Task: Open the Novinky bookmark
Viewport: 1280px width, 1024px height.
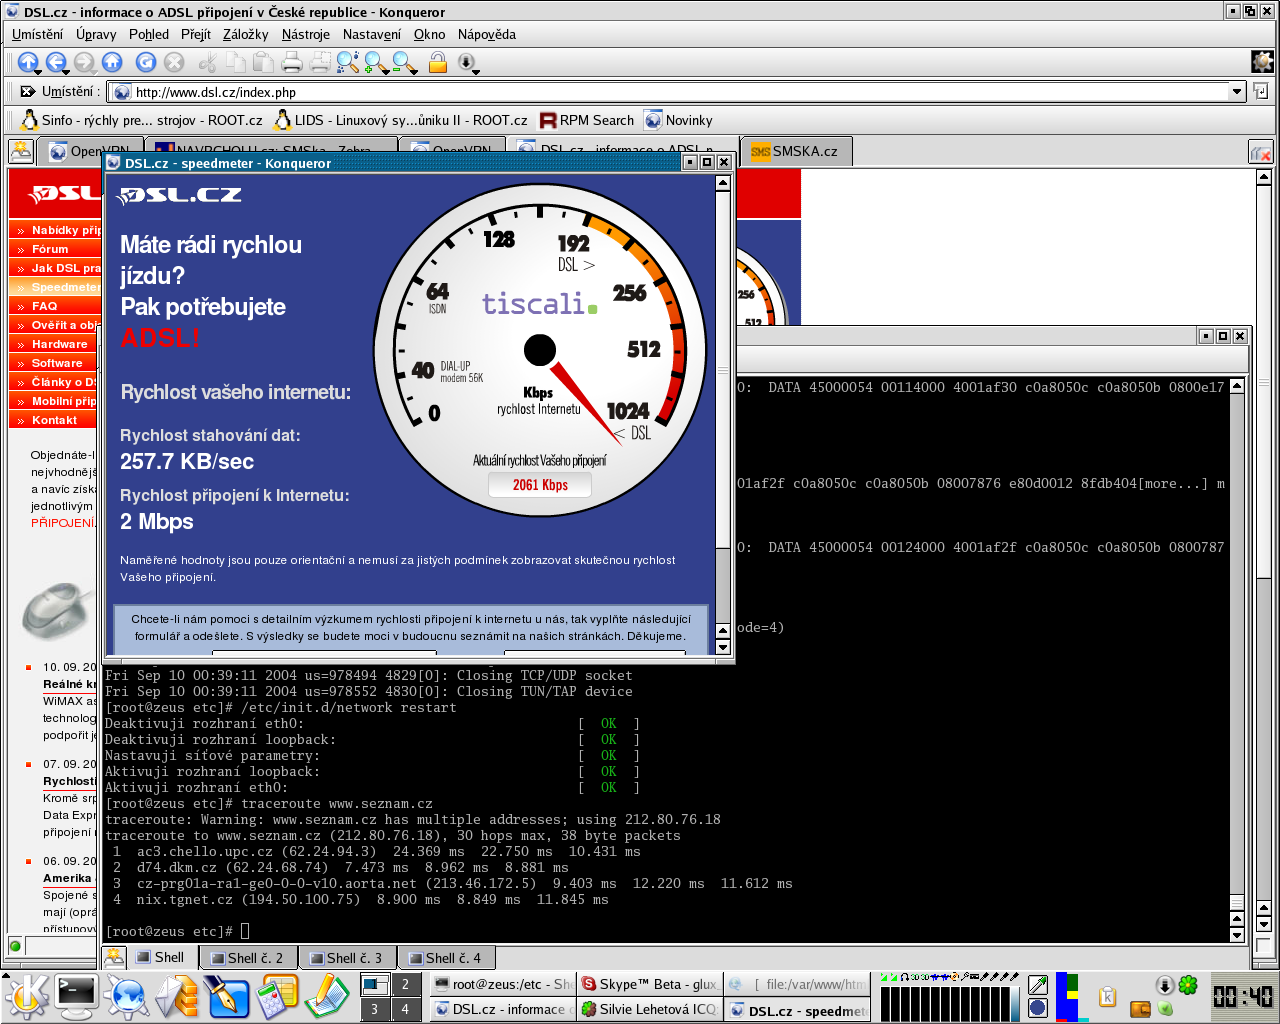Action: pos(679,120)
